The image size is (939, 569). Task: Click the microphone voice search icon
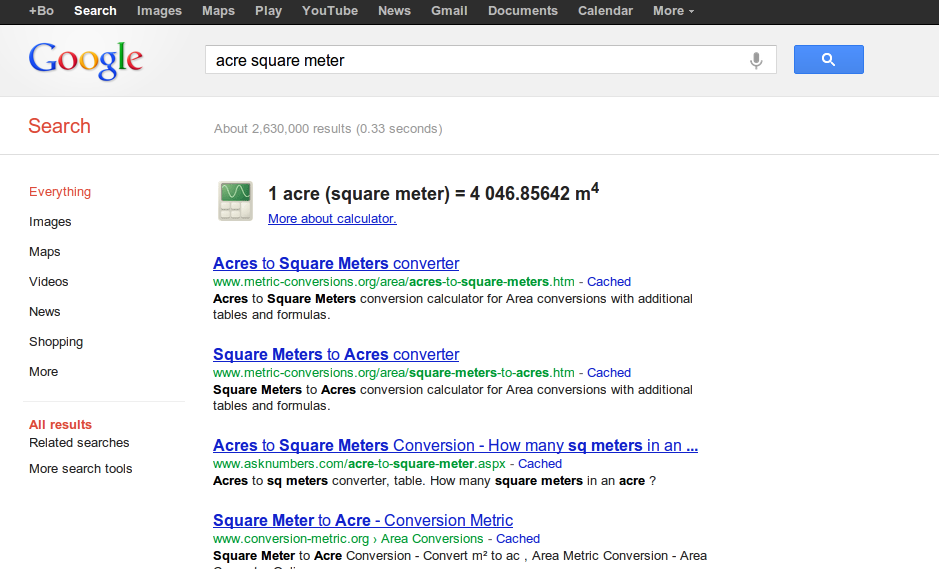tap(756, 60)
